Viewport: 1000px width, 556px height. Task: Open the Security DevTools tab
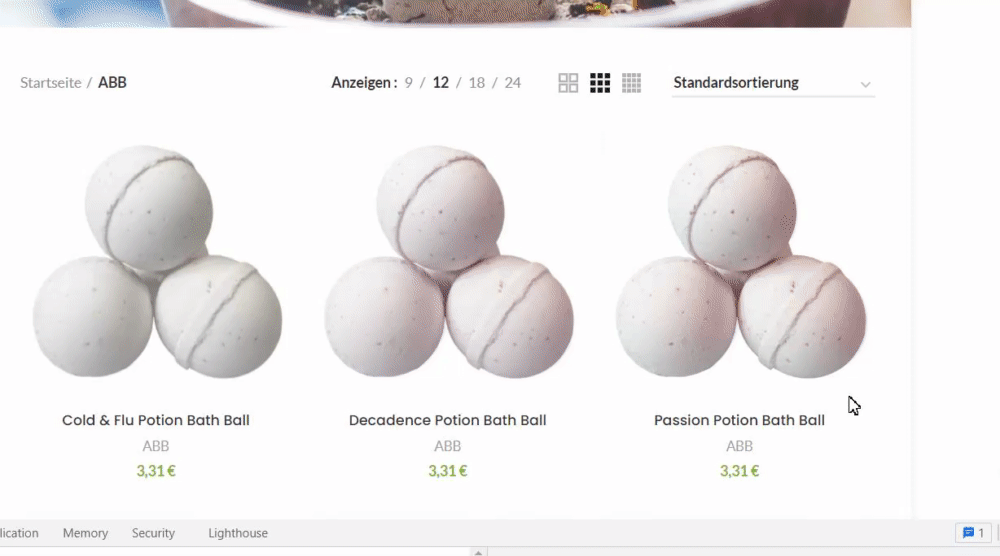click(x=153, y=533)
